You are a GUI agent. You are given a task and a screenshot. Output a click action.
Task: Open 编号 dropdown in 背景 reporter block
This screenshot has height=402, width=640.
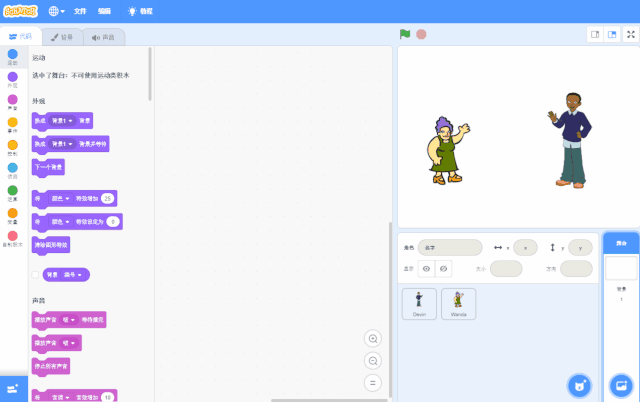(x=73, y=275)
